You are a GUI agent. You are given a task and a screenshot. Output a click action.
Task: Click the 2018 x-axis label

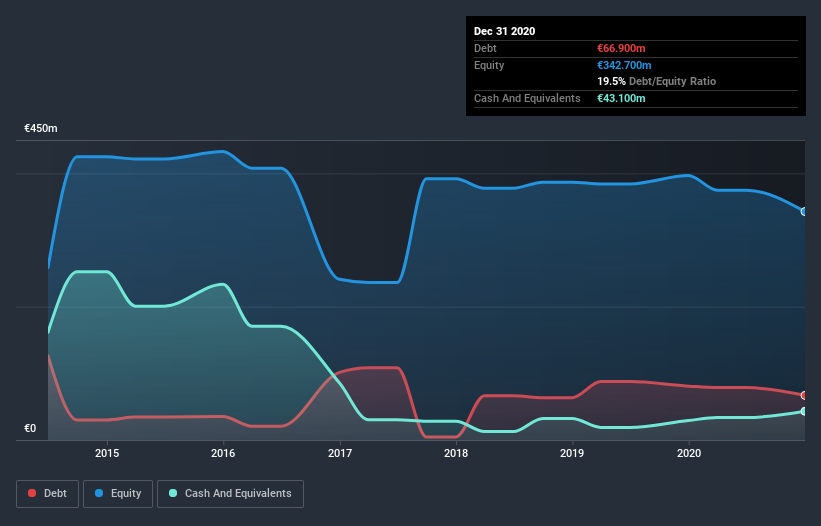click(456, 453)
